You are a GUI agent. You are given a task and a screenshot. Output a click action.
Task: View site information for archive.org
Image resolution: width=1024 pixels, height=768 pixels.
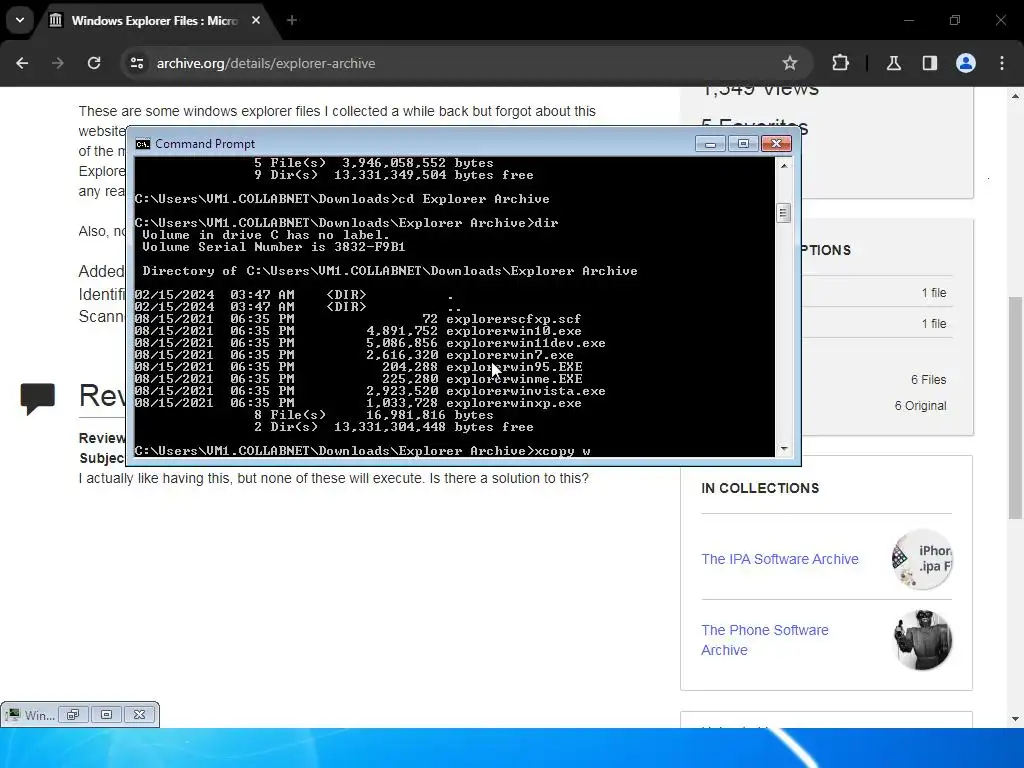click(x=136, y=63)
